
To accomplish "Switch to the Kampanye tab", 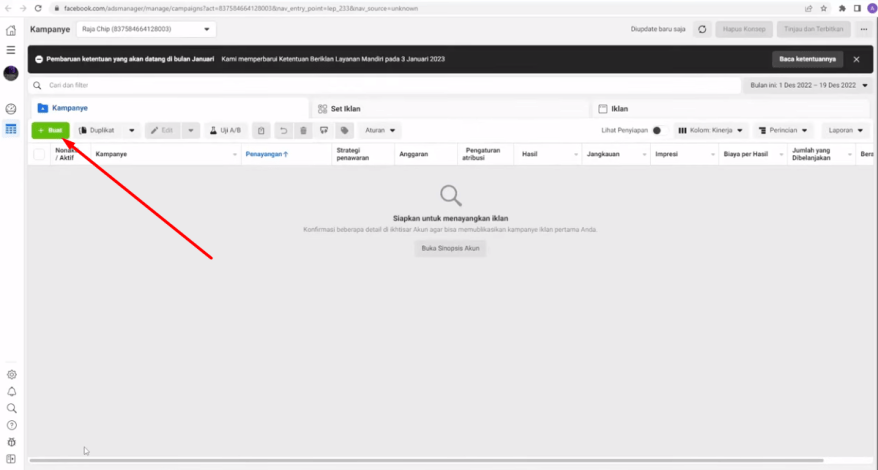I will pyautogui.click(x=168, y=108).
